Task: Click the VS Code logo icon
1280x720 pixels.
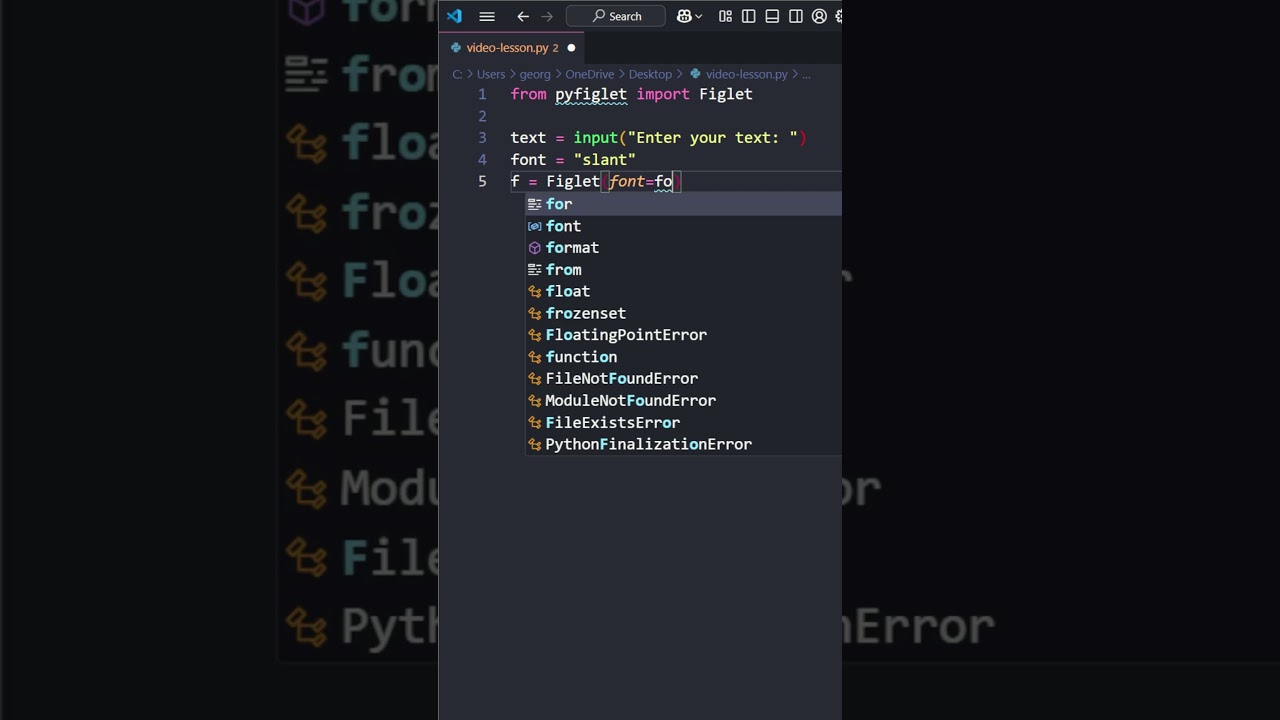Action: click(454, 16)
